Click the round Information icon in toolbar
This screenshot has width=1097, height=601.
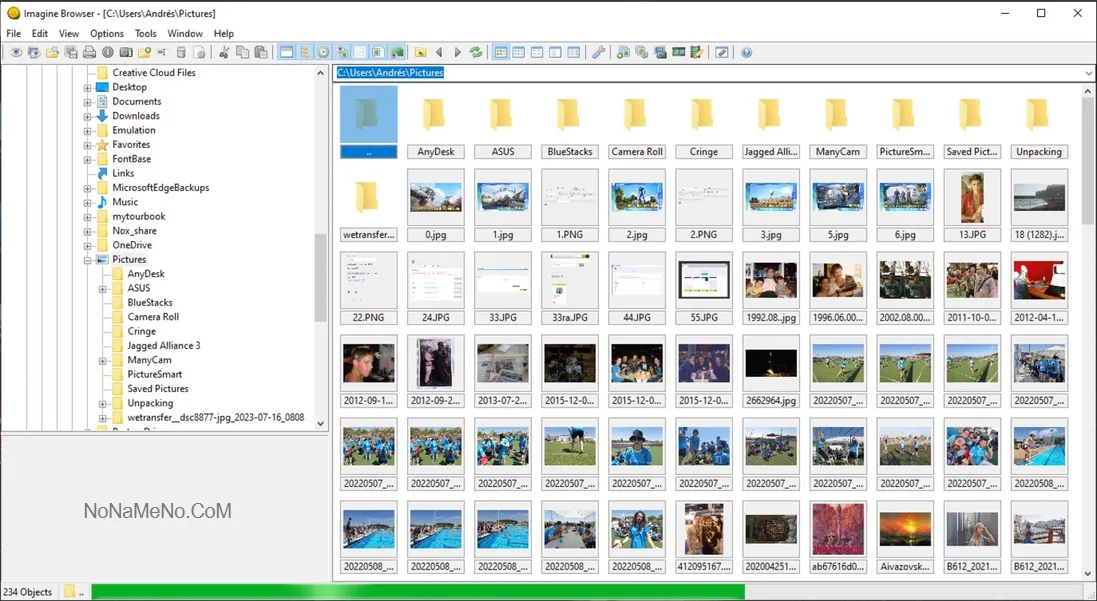click(107, 53)
